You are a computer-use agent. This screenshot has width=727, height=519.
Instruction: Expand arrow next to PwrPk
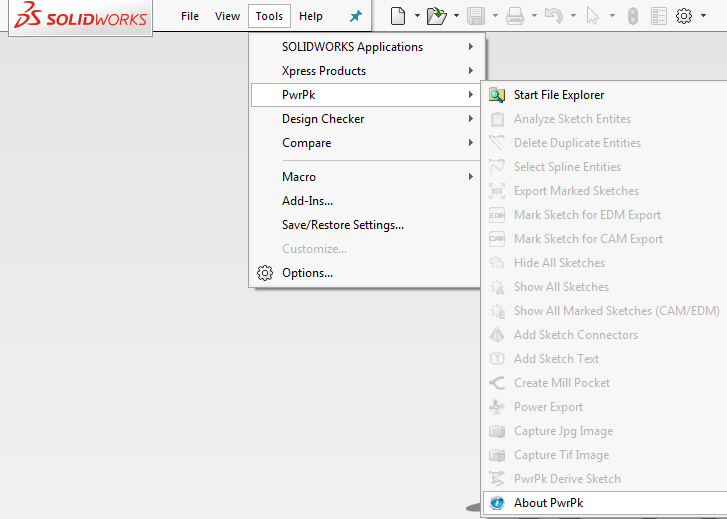point(471,95)
